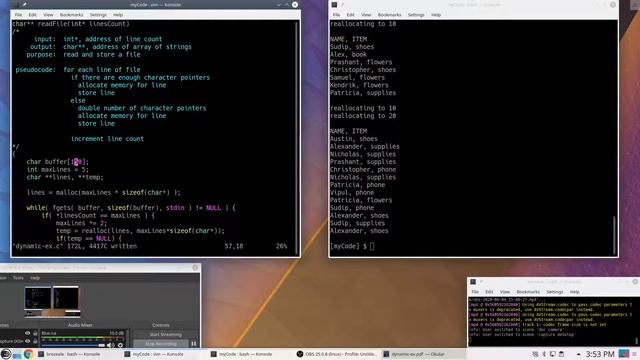
Task: Click Stop Recording in OBS
Action: 161,344
